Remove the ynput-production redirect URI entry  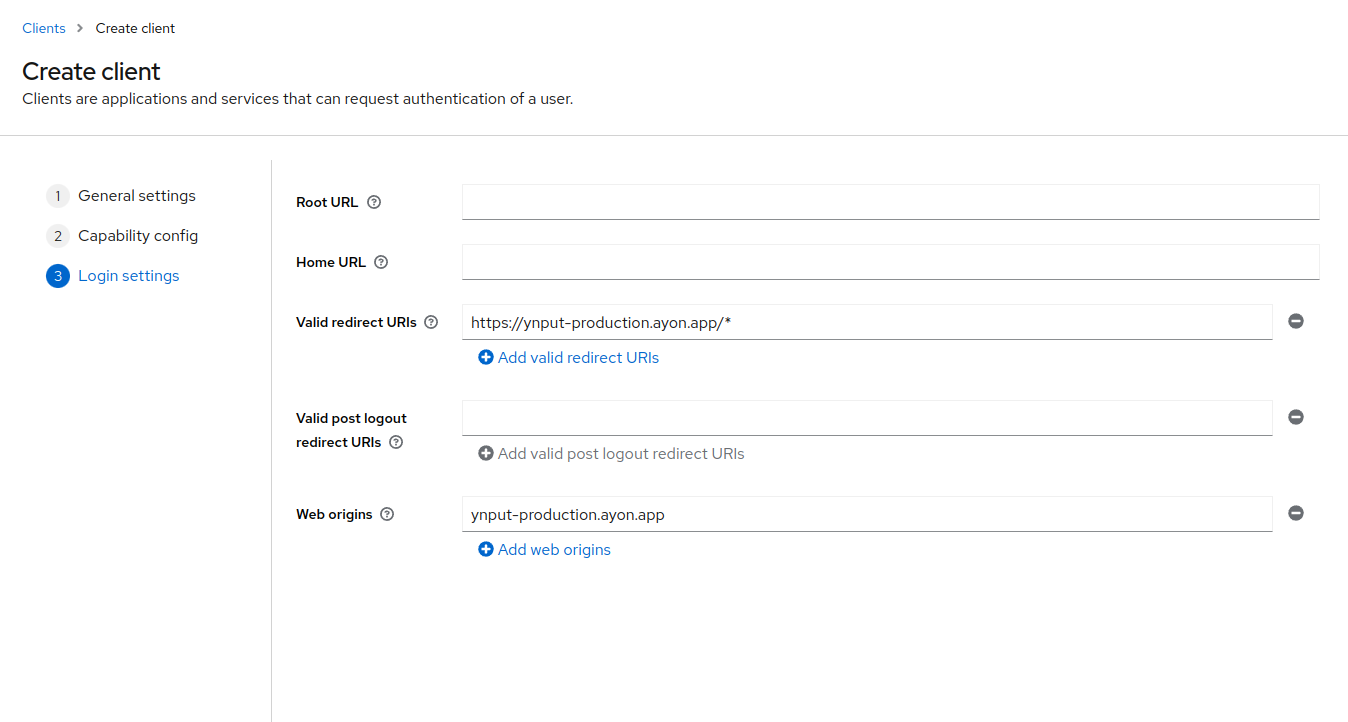tap(1295, 321)
